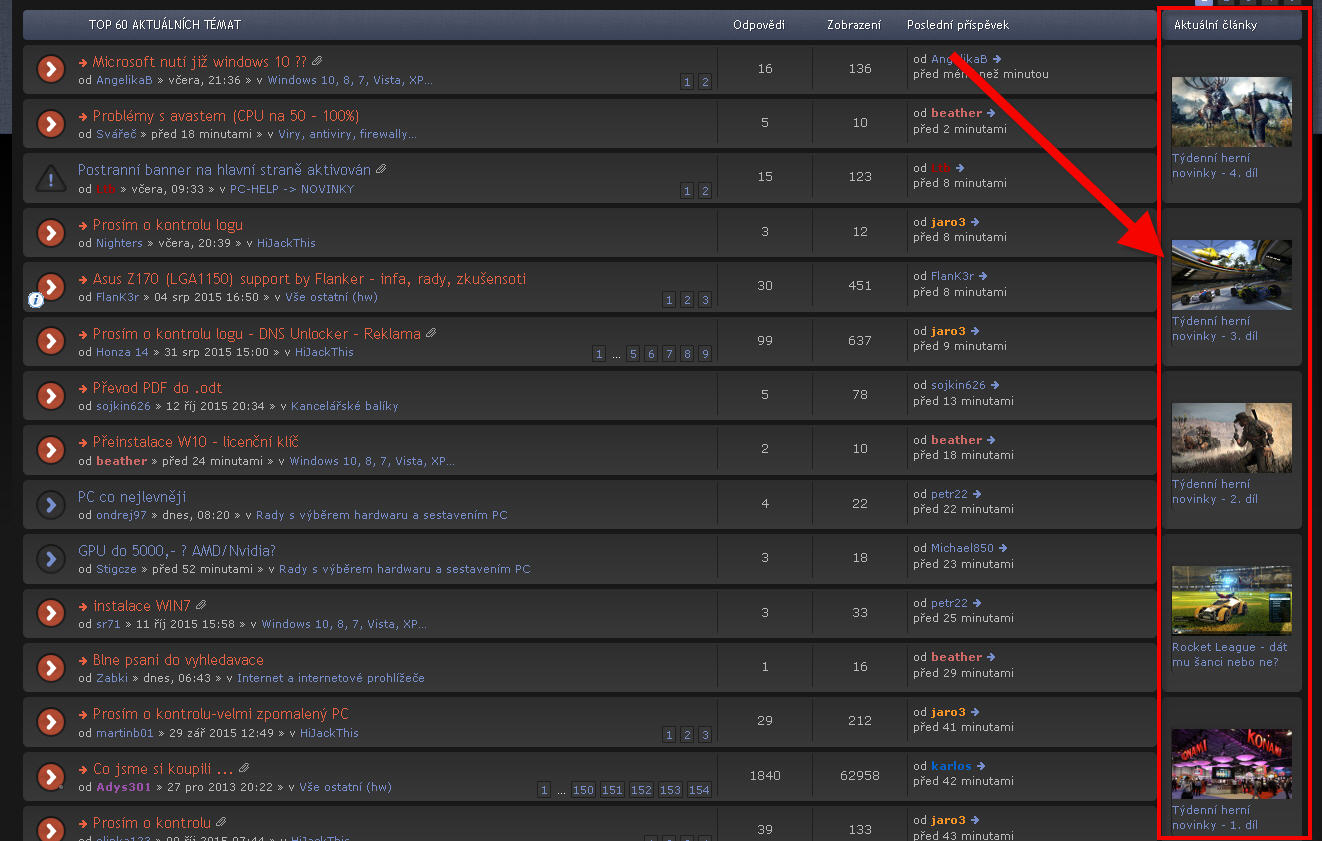Click the Rocket League article thumbnail

1231,600
